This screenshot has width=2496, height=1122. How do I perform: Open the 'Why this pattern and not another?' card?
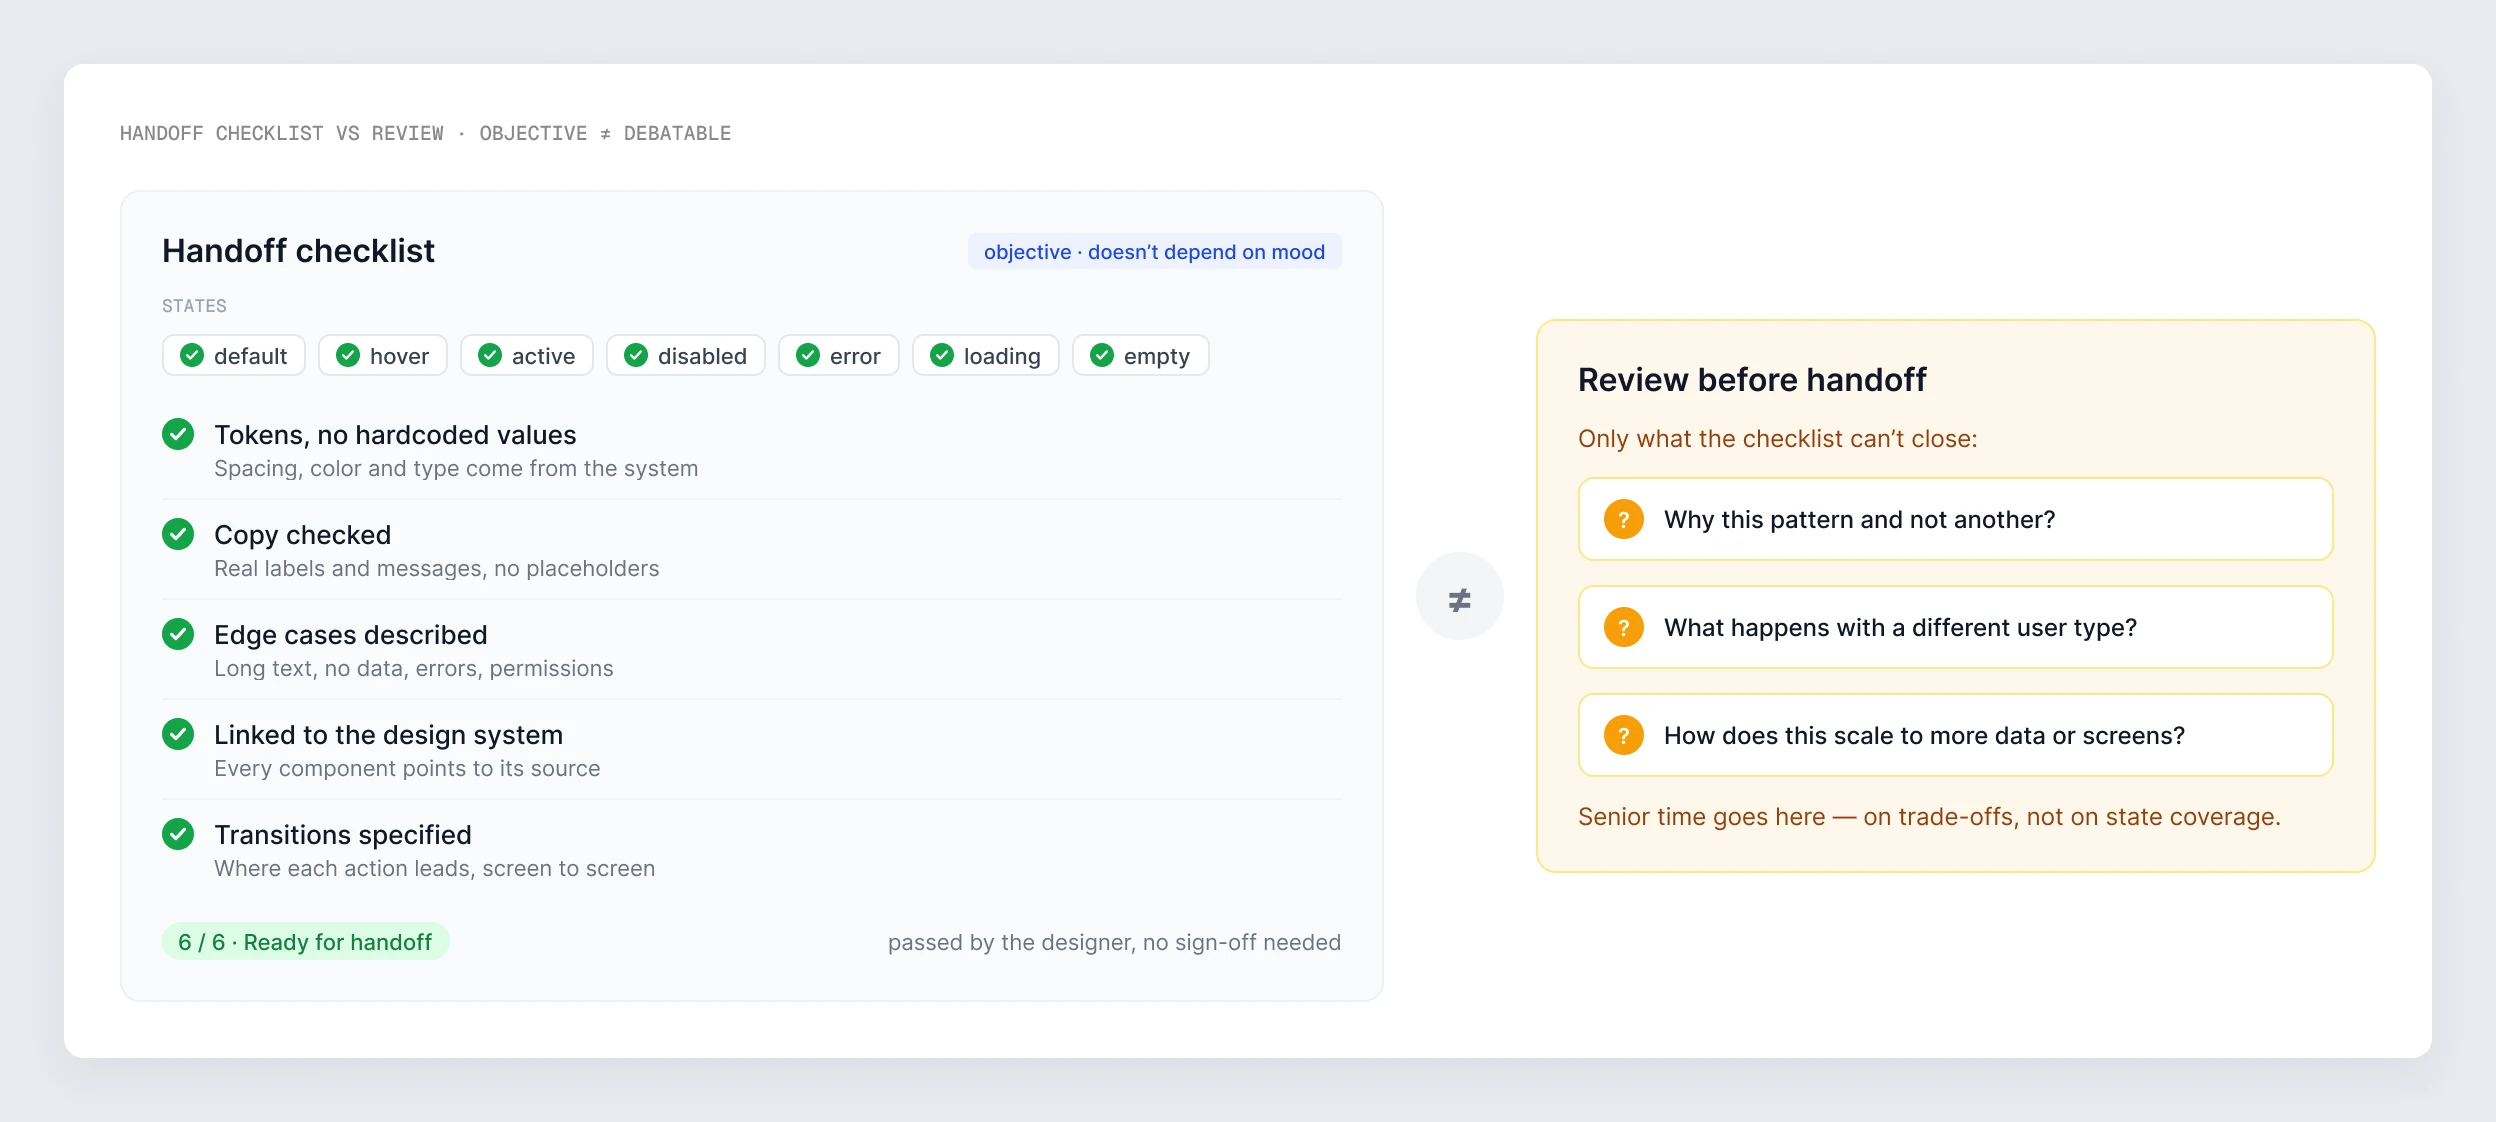(x=1956, y=519)
